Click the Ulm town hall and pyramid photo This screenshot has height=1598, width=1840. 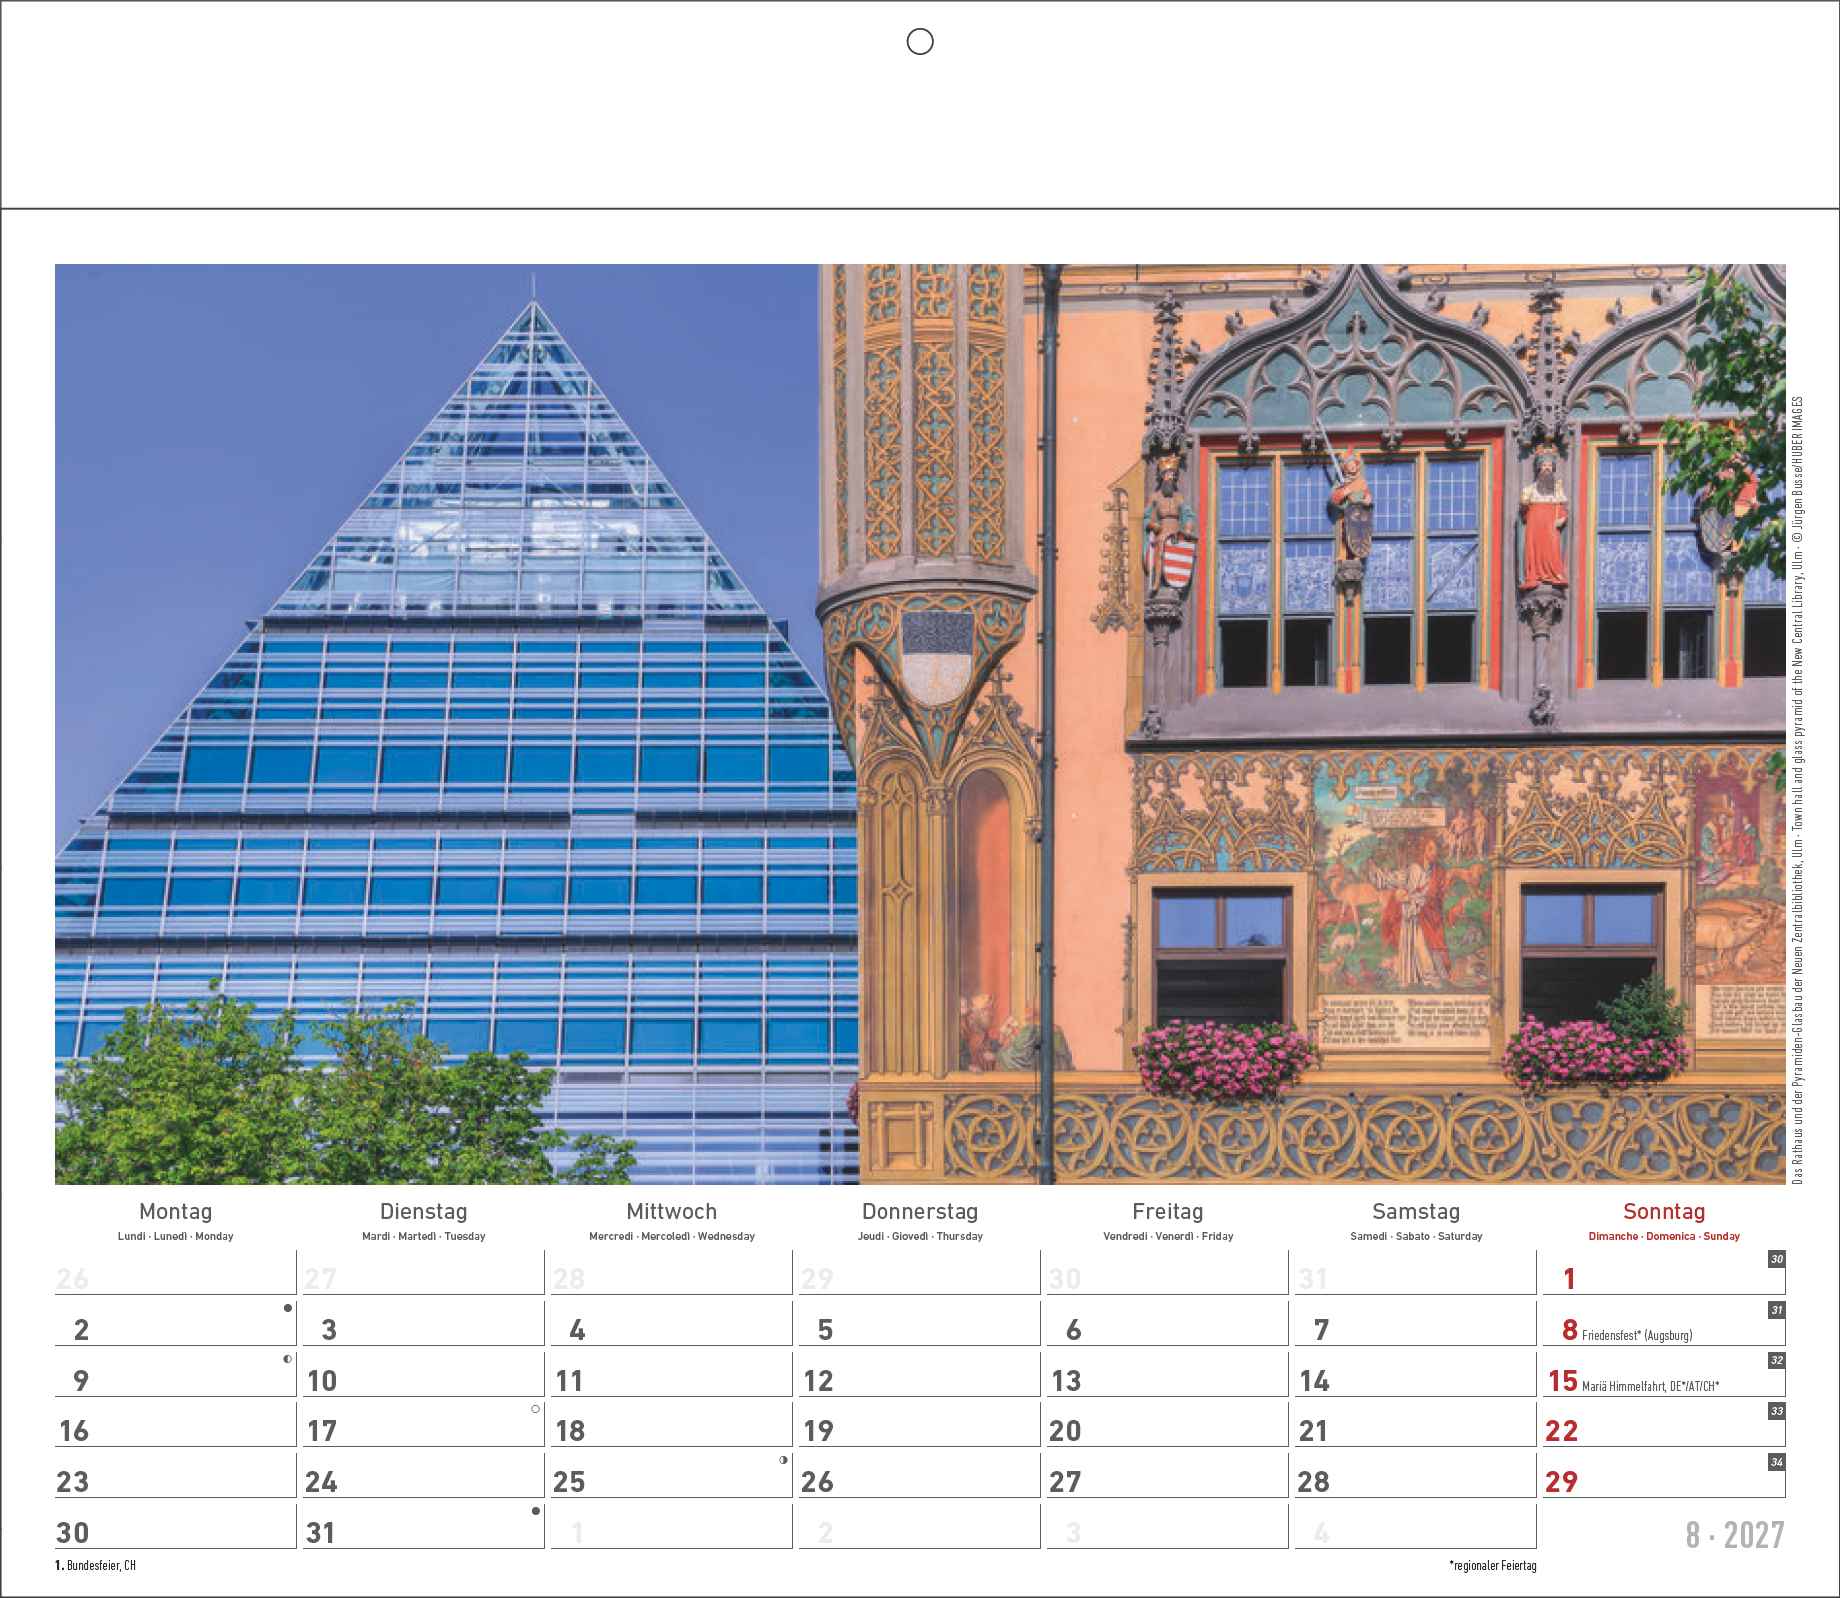point(920,724)
